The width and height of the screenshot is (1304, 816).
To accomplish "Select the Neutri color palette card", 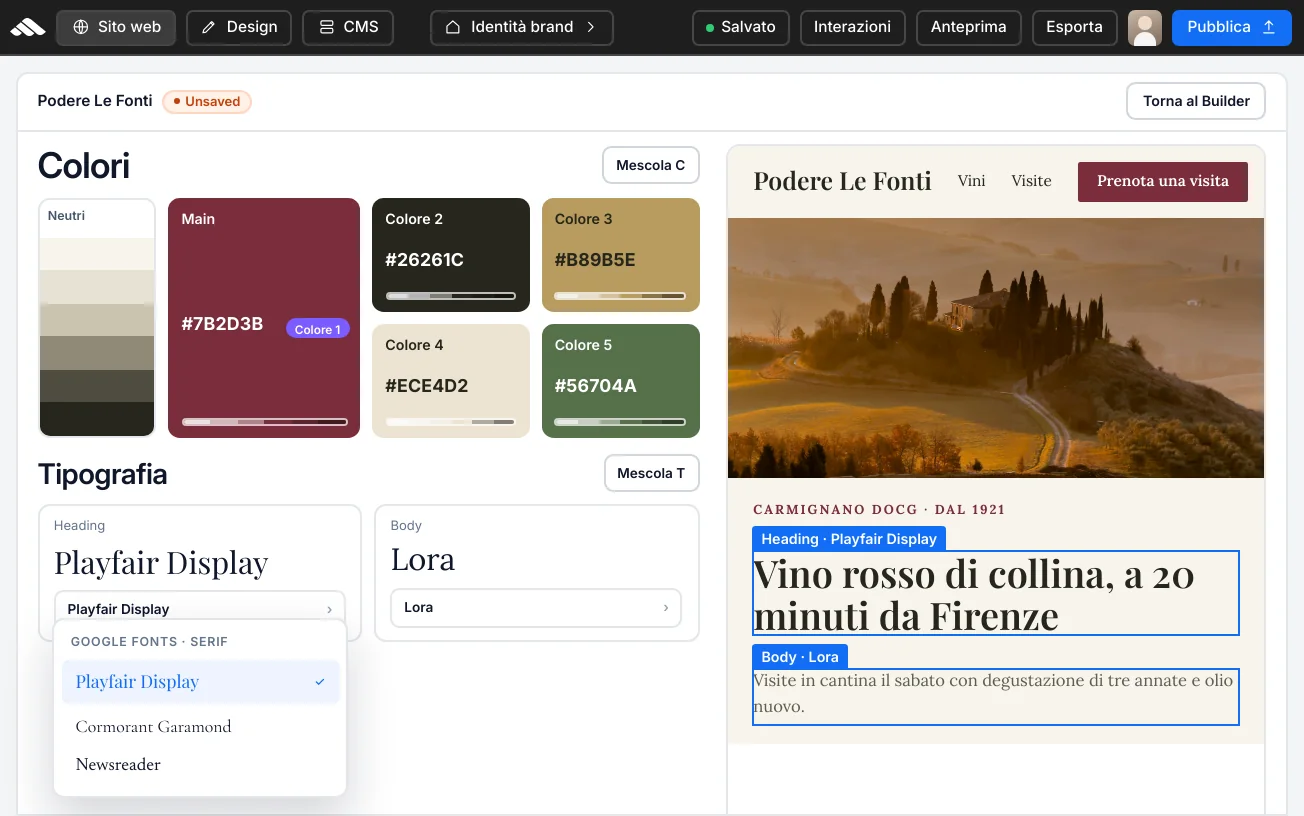I will 97,318.
